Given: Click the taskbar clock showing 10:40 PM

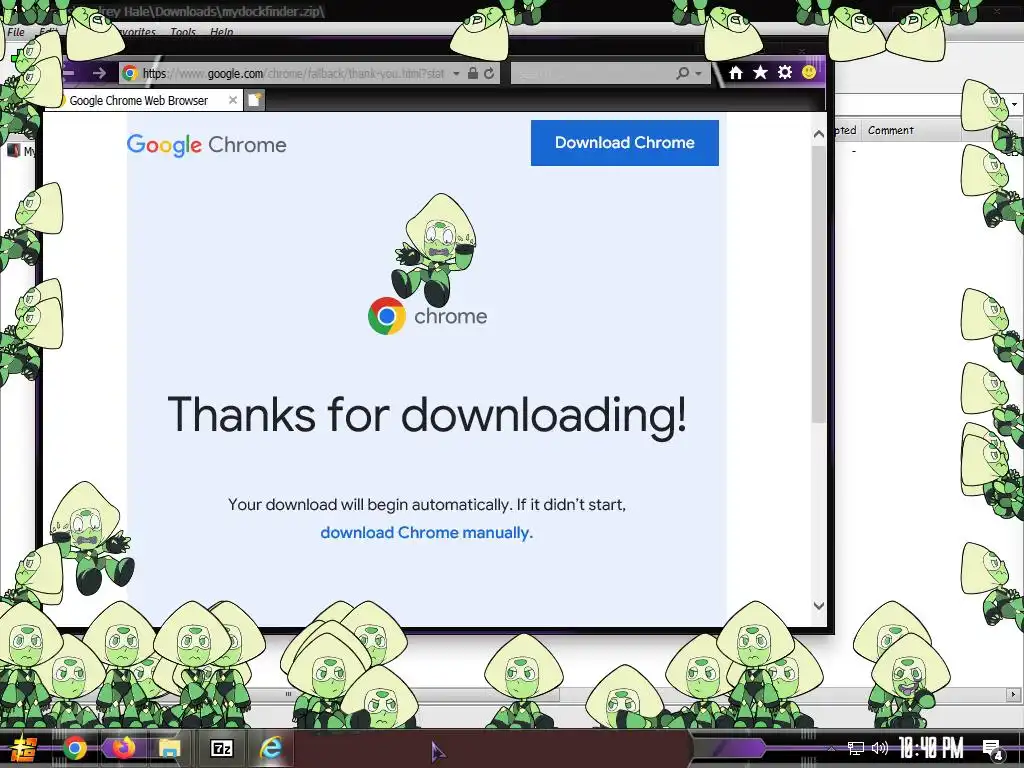Looking at the screenshot, I should click(931, 748).
